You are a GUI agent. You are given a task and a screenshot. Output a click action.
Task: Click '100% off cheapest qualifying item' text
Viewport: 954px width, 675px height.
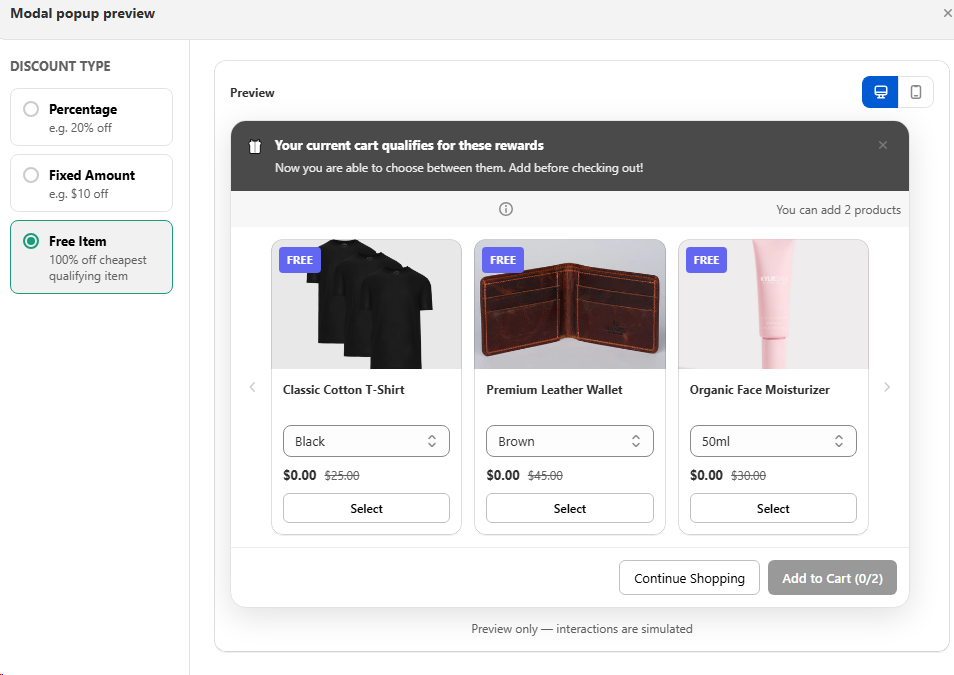[x=97, y=268]
